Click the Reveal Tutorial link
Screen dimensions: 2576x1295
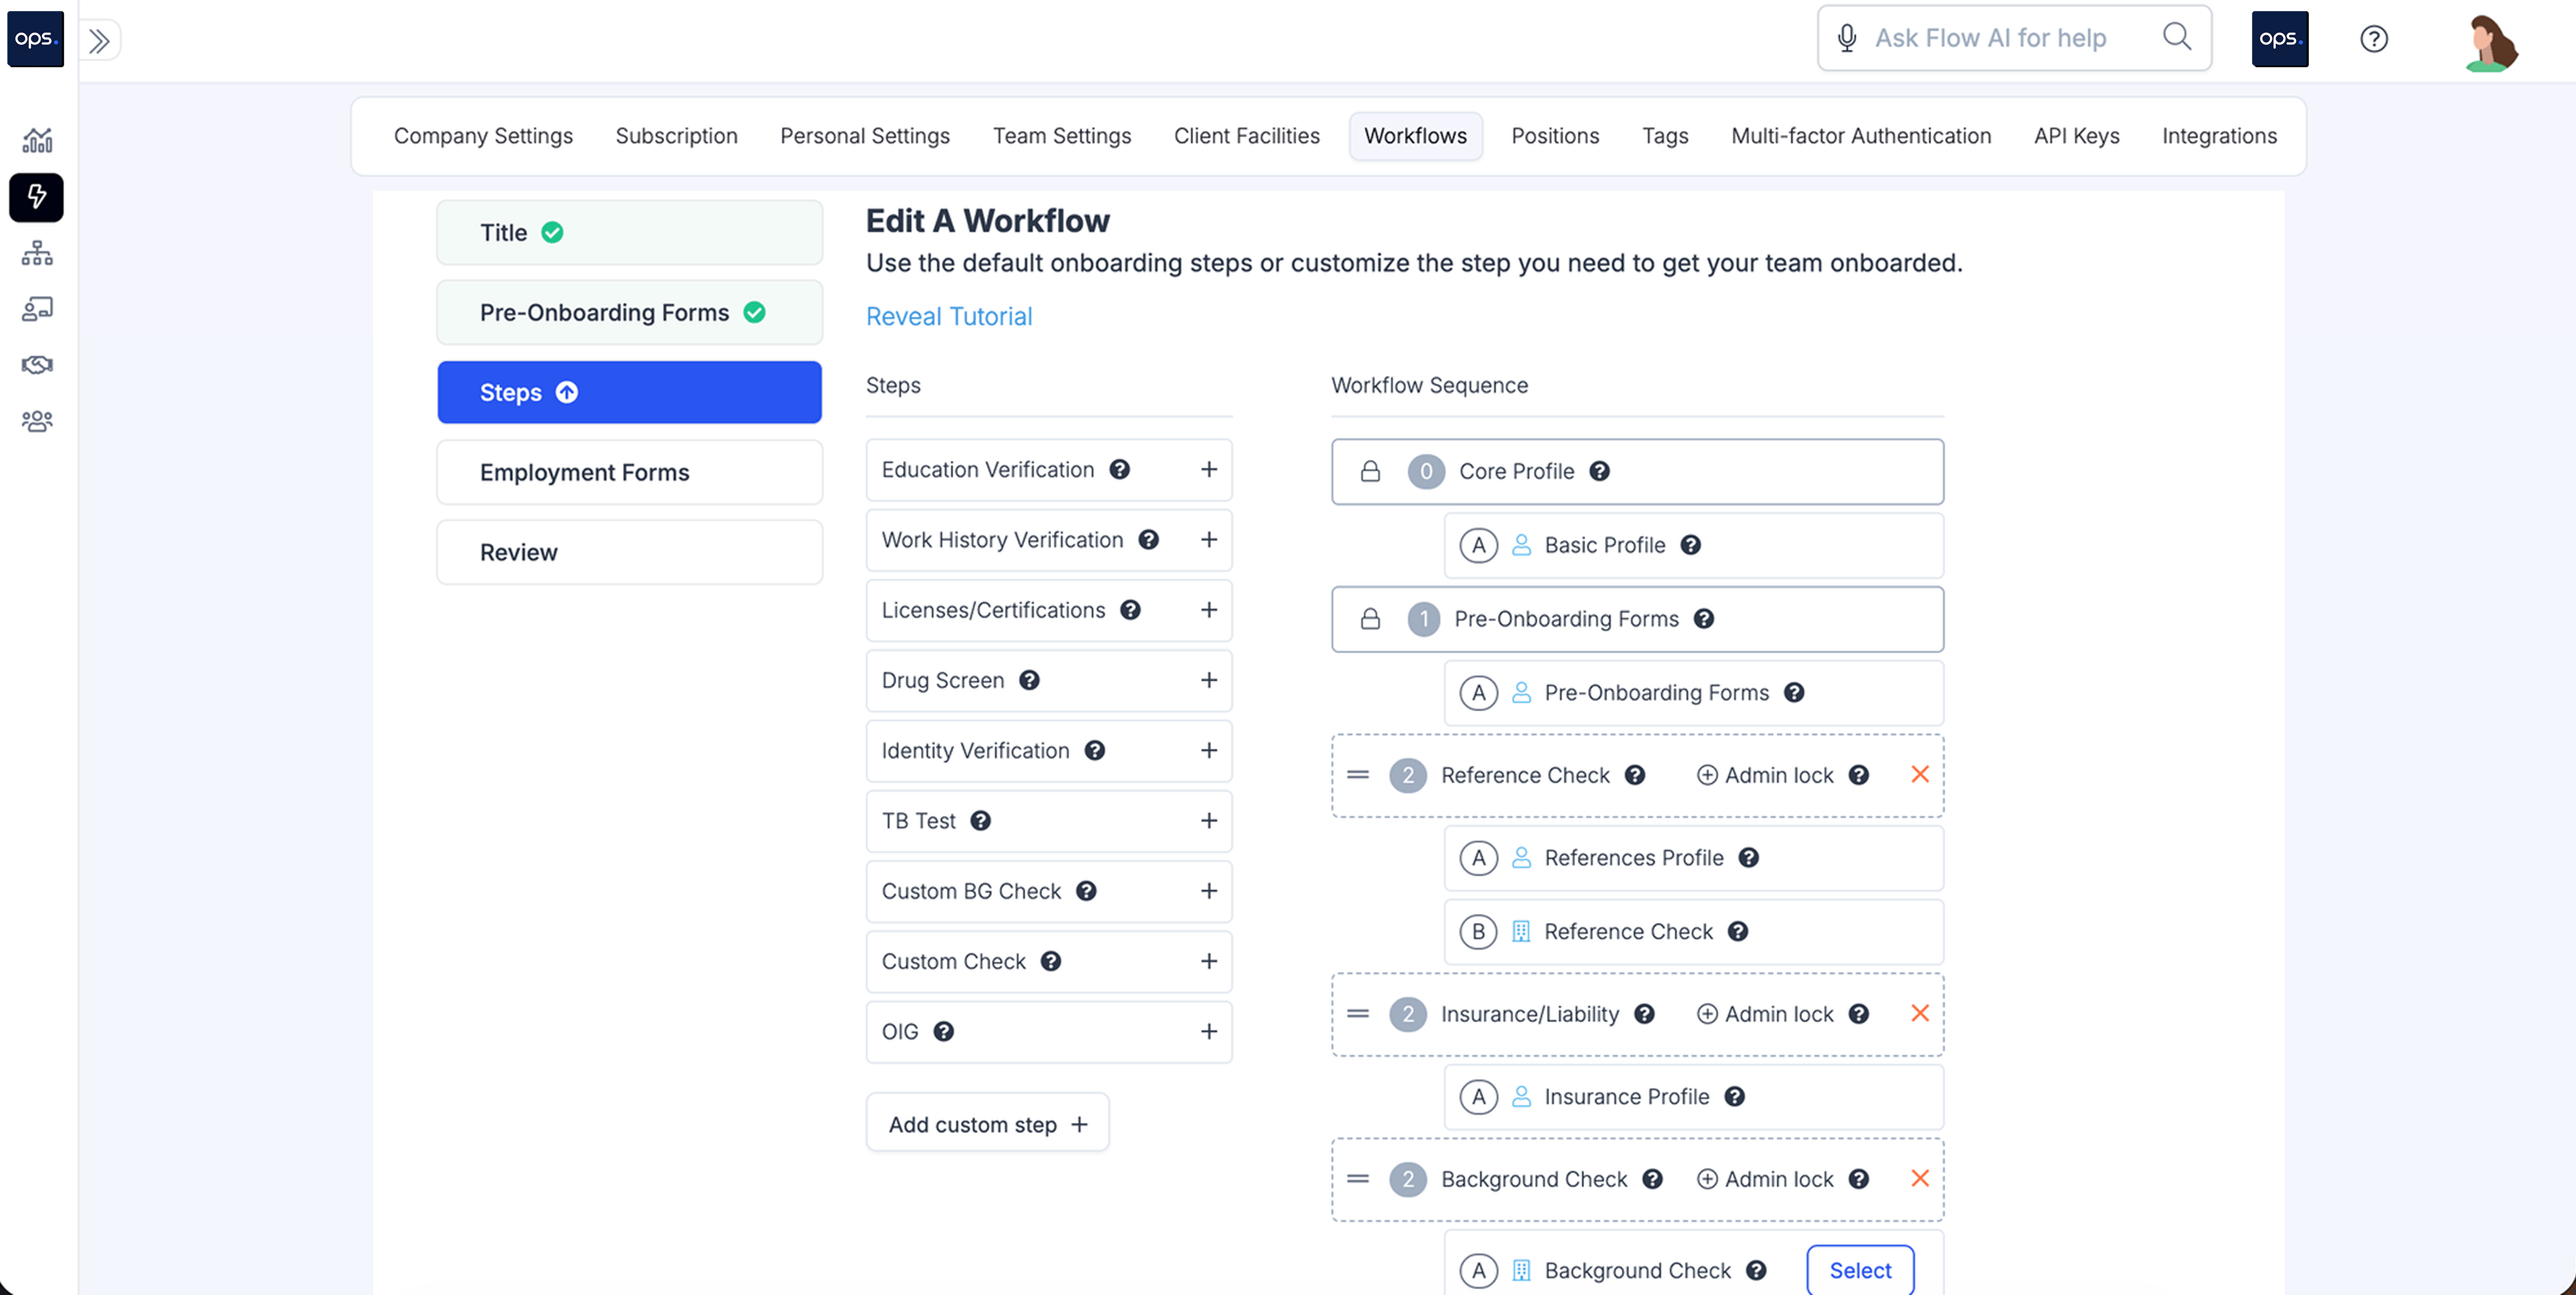pyautogui.click(x=948, y=316)
